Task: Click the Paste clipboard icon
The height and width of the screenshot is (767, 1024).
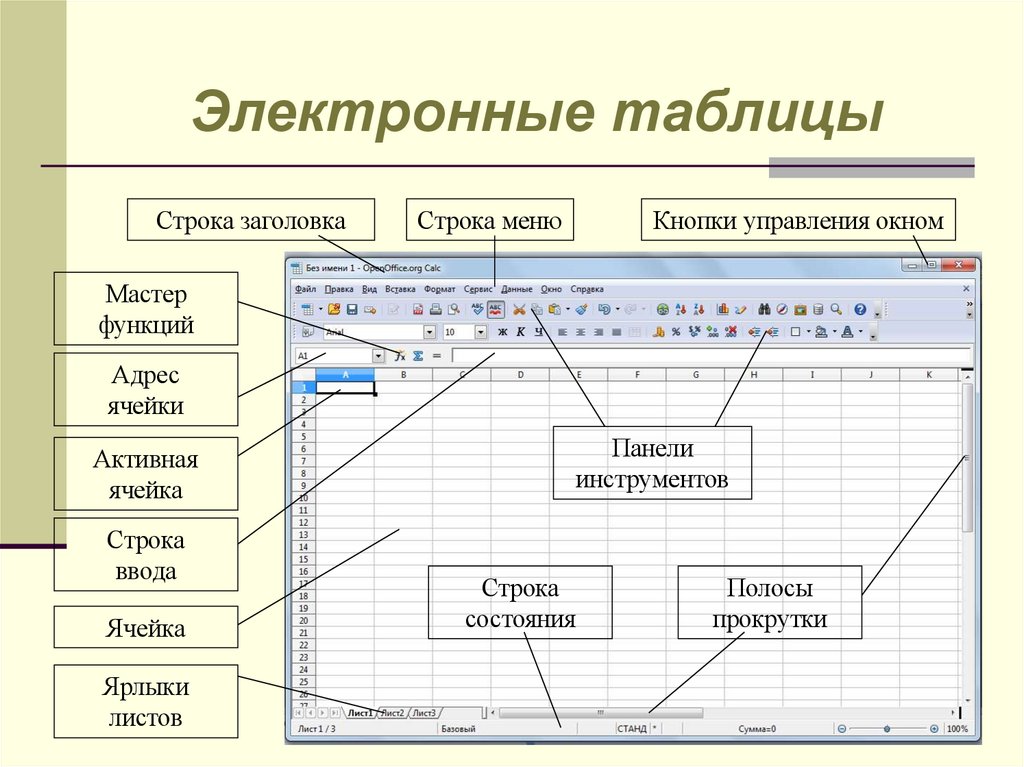Action: coord(554,309)
